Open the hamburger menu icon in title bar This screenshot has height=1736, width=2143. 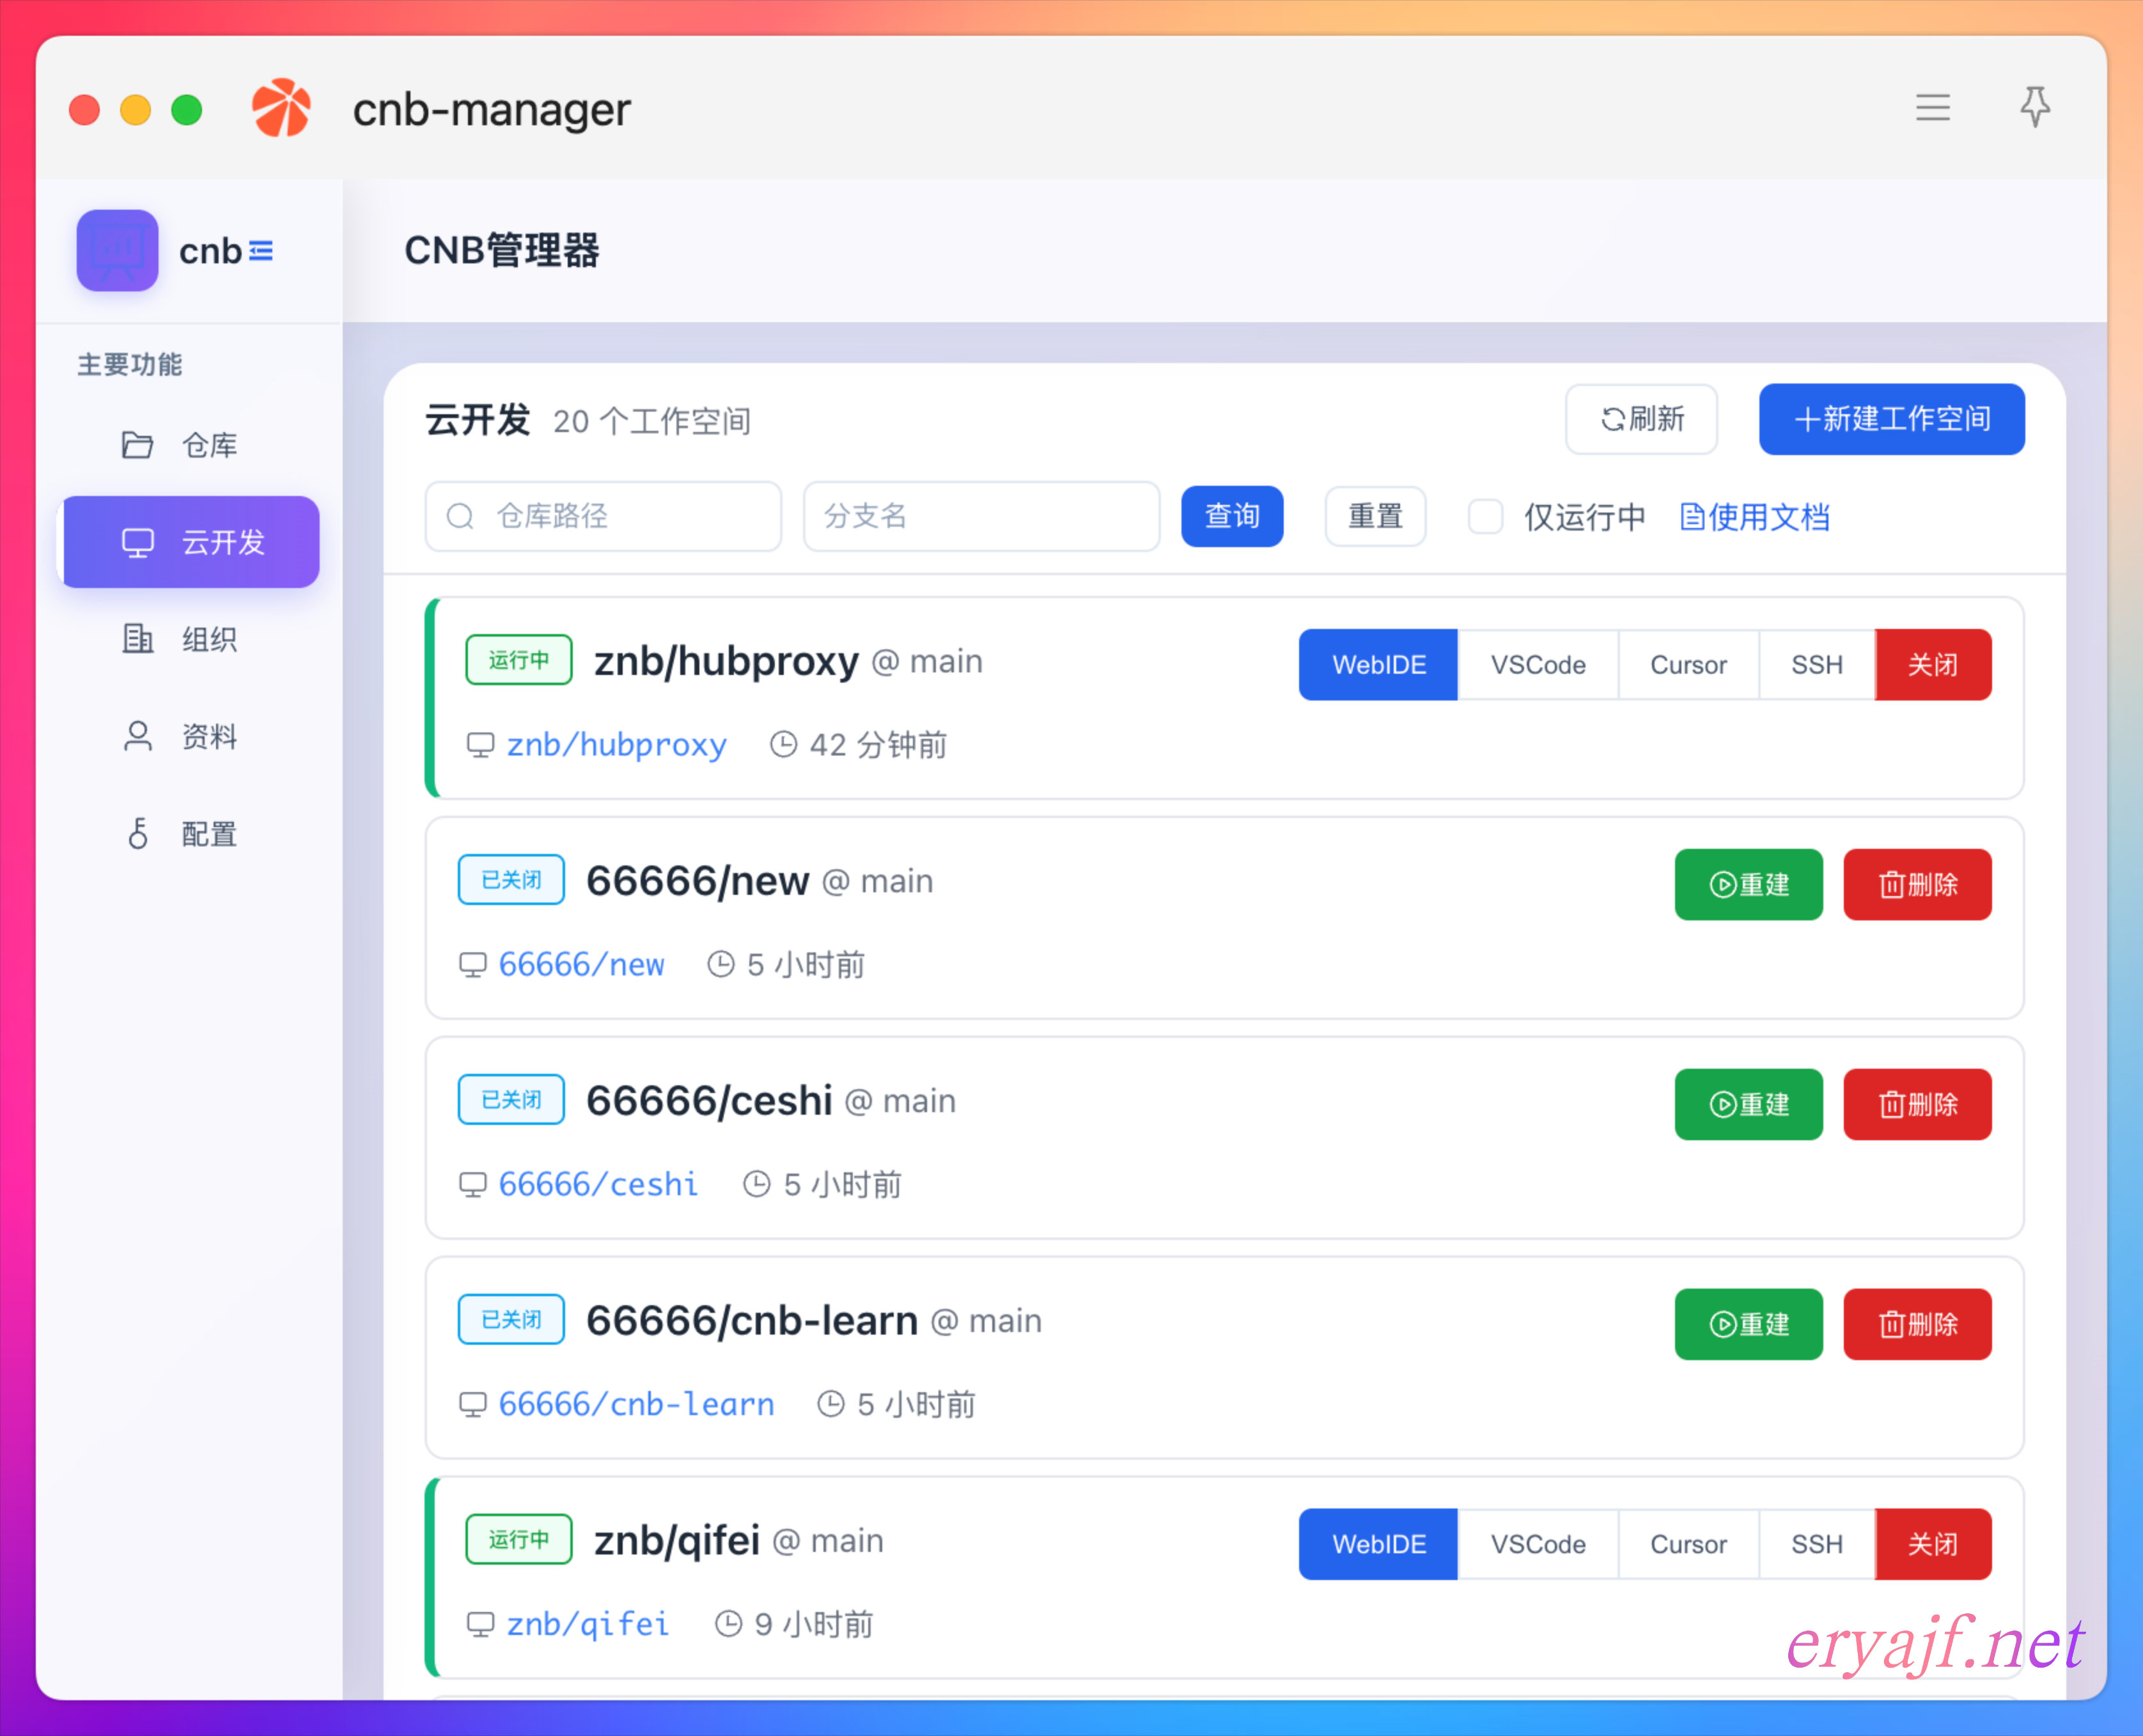tap(1932, 107)
